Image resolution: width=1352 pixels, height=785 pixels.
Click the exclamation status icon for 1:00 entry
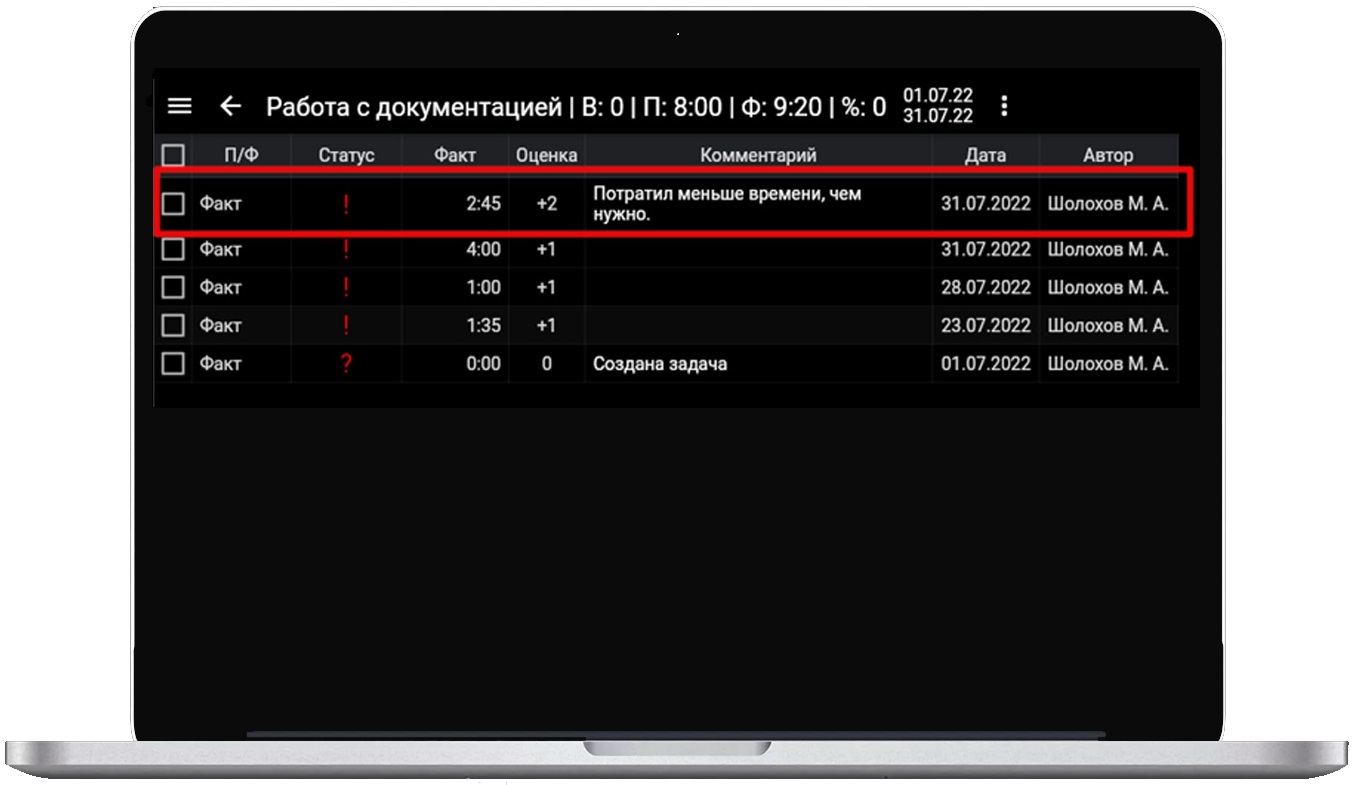346,287
